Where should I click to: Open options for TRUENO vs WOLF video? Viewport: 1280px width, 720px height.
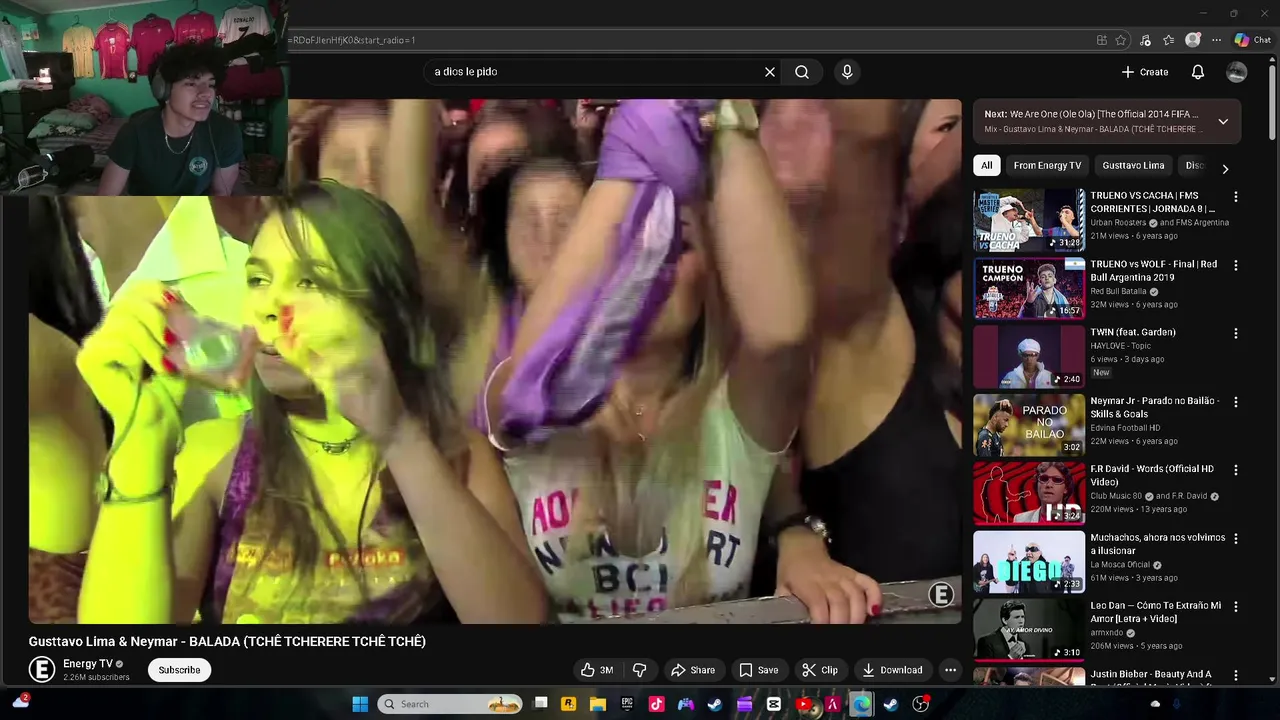pos(1236,266)
